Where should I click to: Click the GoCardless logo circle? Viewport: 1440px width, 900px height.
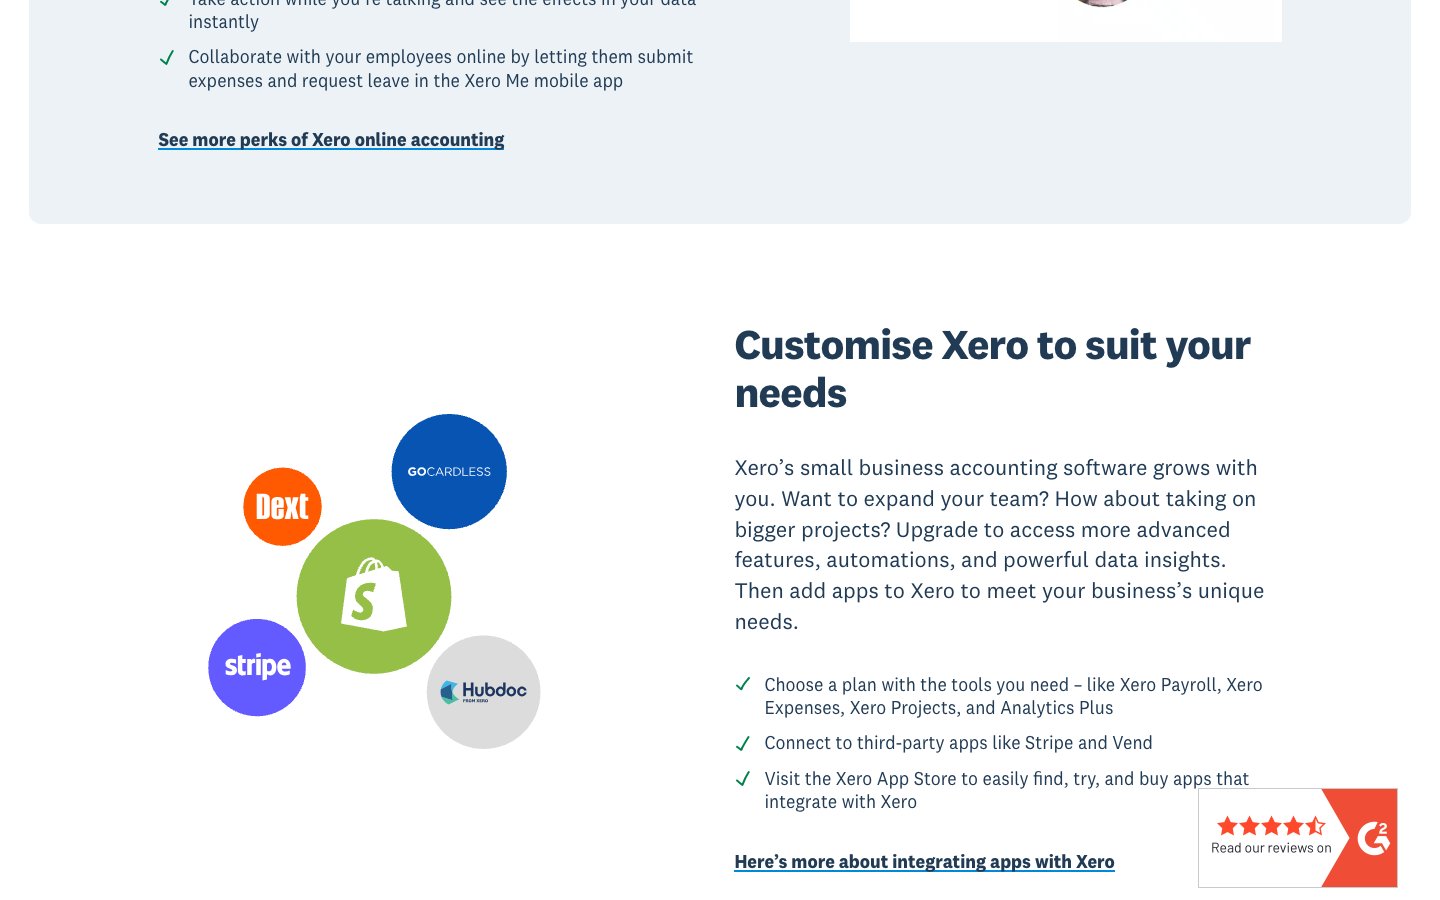pos(449,471)
